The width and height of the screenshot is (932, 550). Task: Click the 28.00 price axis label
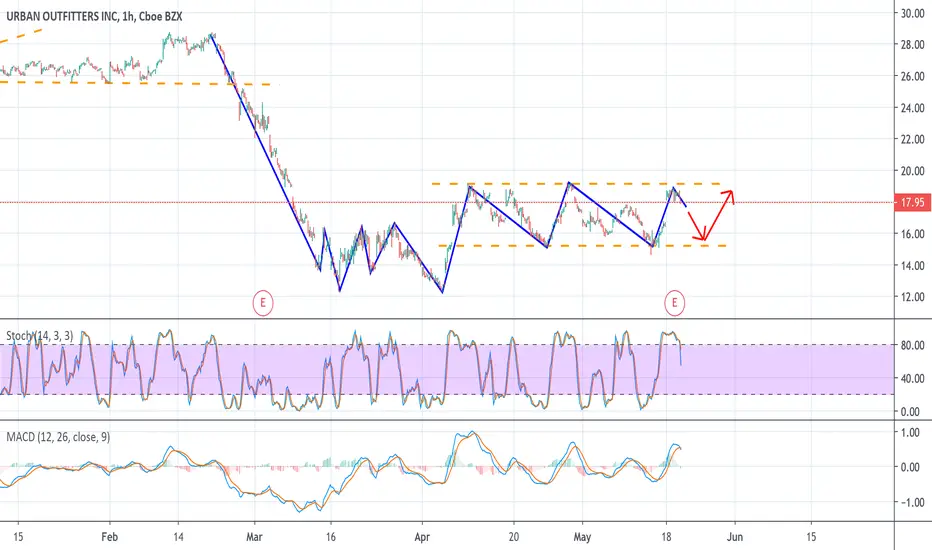pos(912,45)
